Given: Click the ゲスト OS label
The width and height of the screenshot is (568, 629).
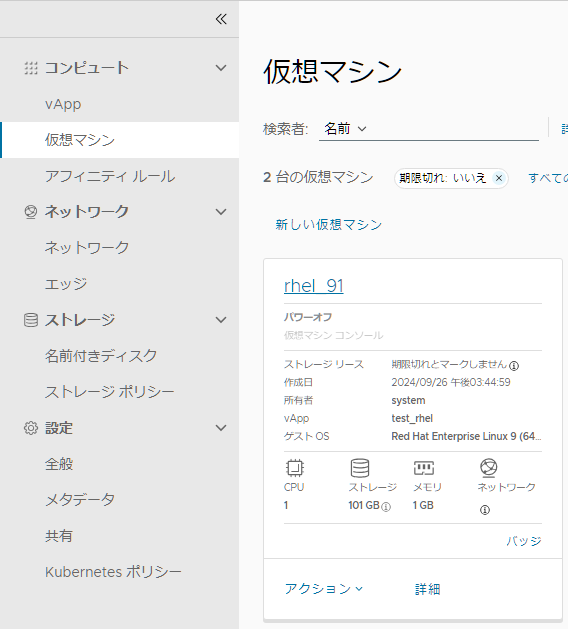Looking at the screenshot, I should click(306, 436).
